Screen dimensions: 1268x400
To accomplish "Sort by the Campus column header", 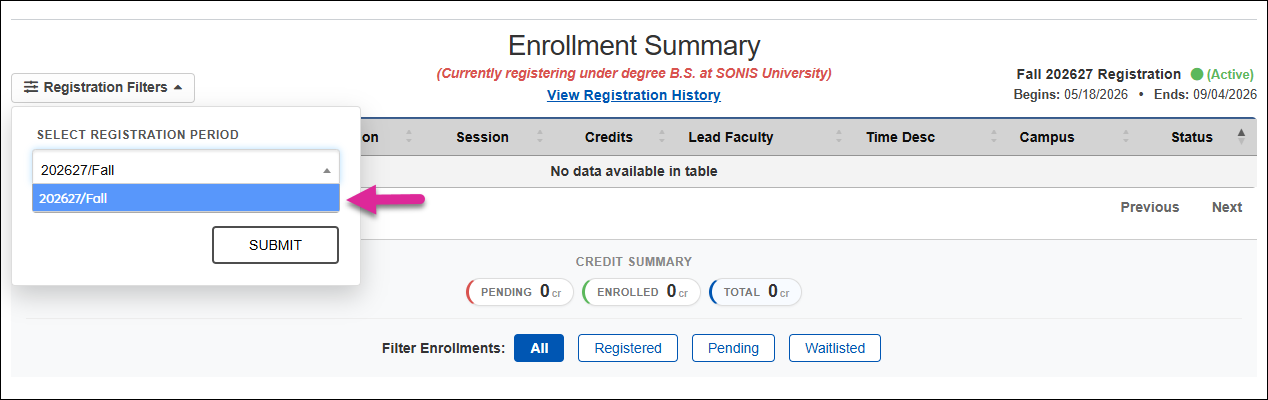I will 1047,137.
